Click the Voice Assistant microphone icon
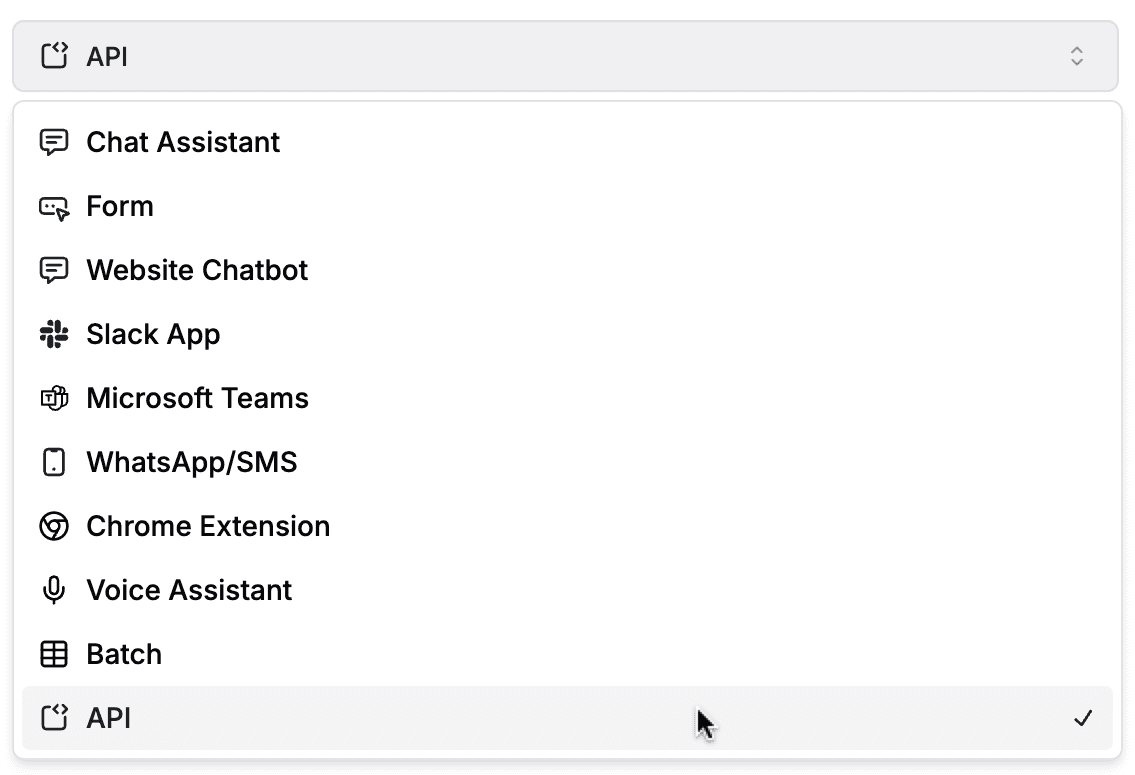The width and height of the screenshot is (1135, 775). point(54,590)
